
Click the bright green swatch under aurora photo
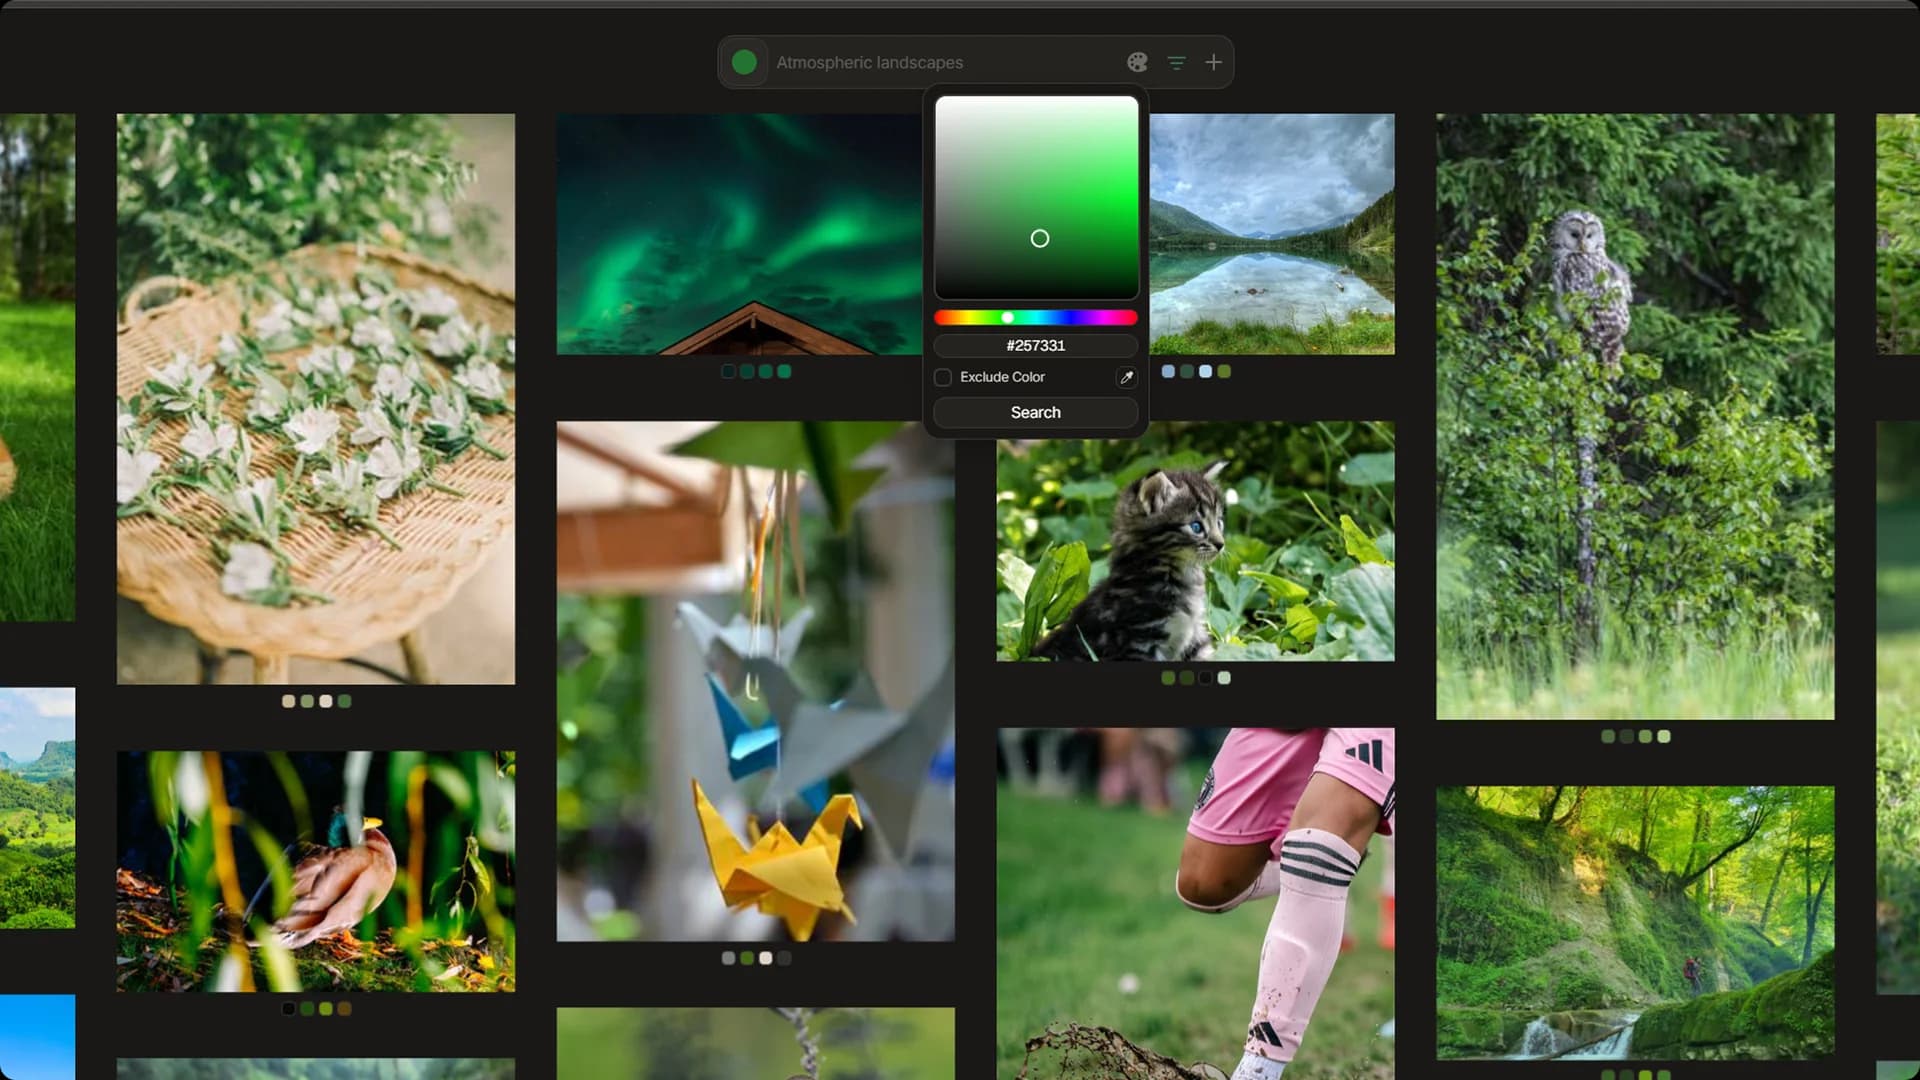pos(784,371)
